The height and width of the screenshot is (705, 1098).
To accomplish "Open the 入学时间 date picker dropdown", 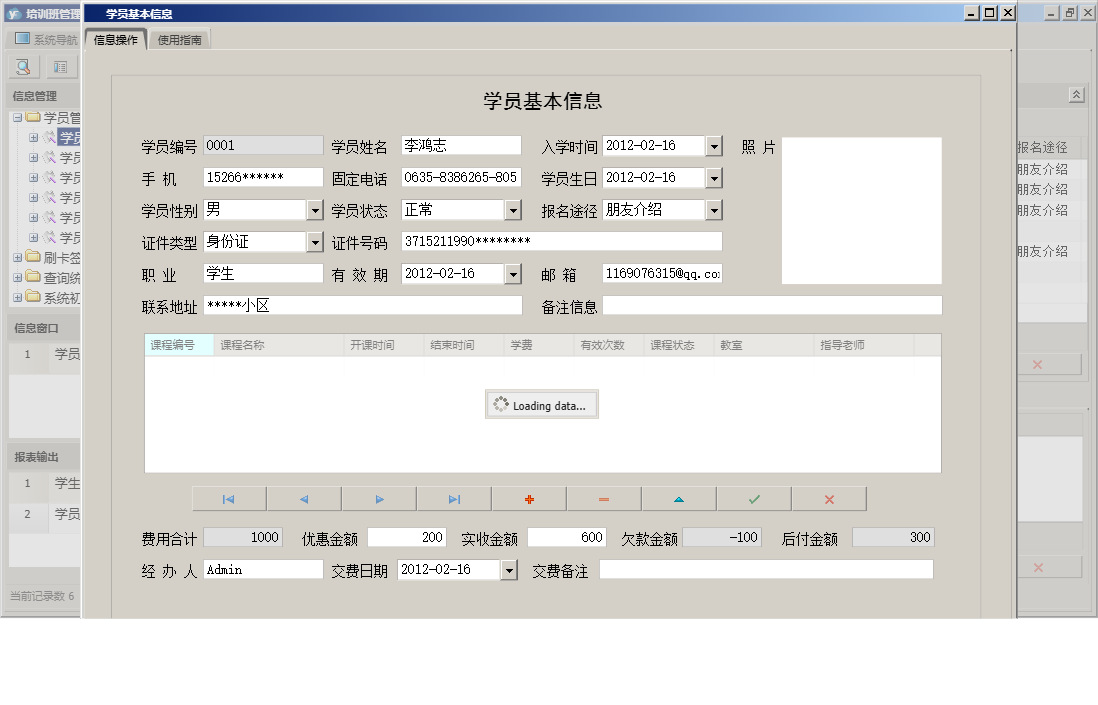I will (x=714, y=145).
